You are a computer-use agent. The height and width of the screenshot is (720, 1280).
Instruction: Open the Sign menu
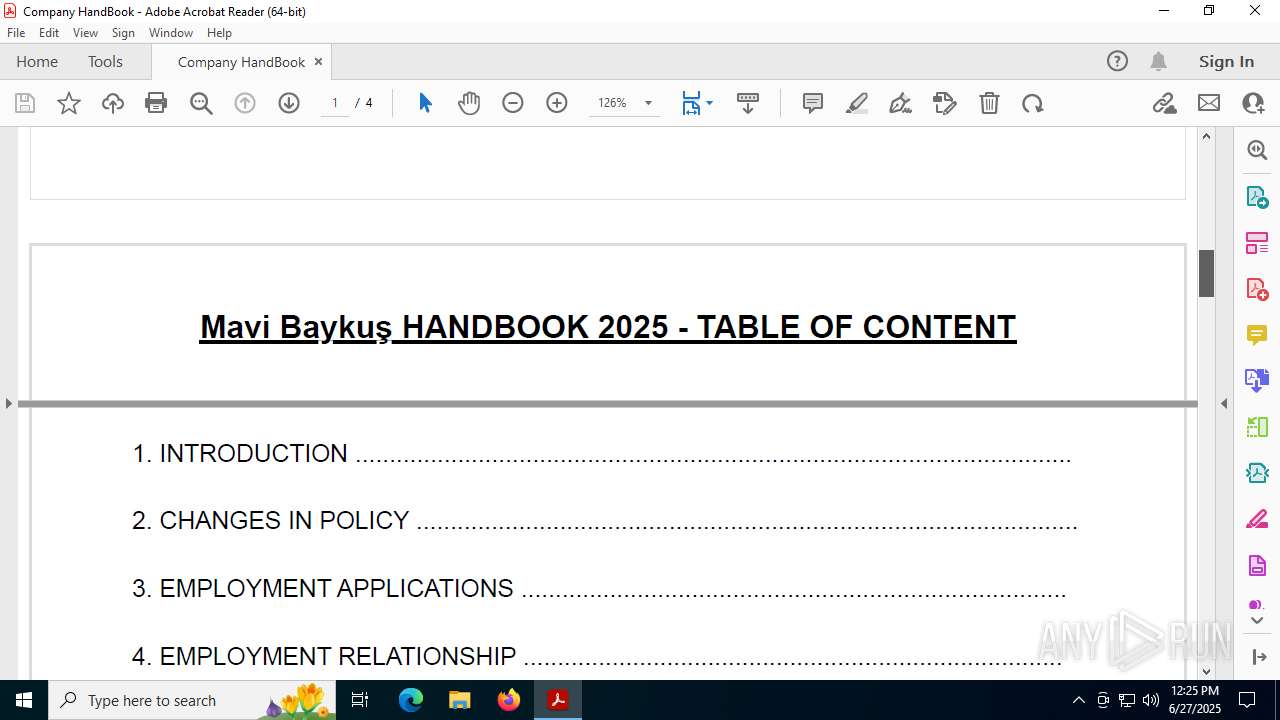[x=123, y=33]
